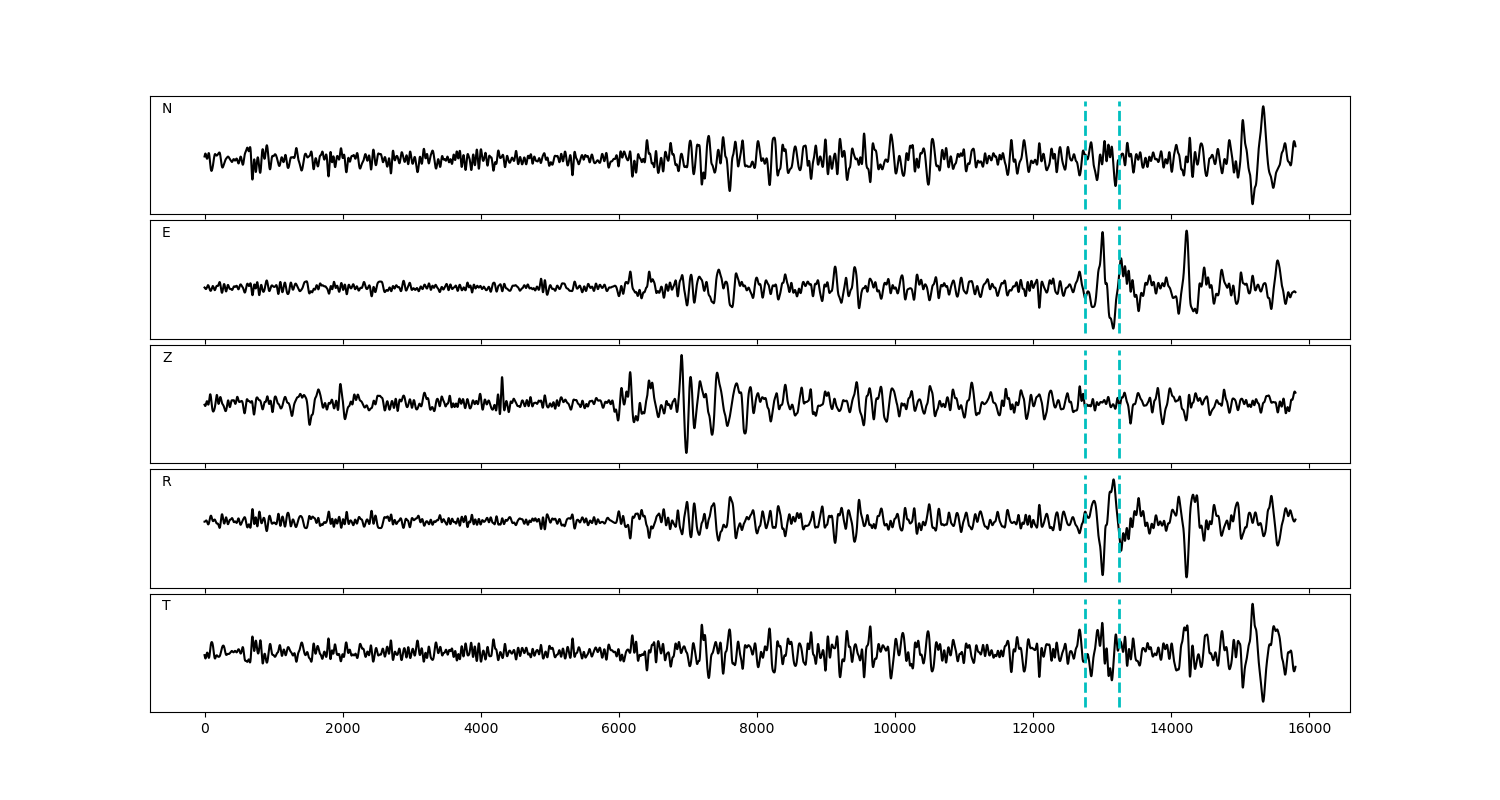Viewport: 1500px width, 800px height.
Task: Click the 0 tick label on x-axis
Action: (205, 730)
